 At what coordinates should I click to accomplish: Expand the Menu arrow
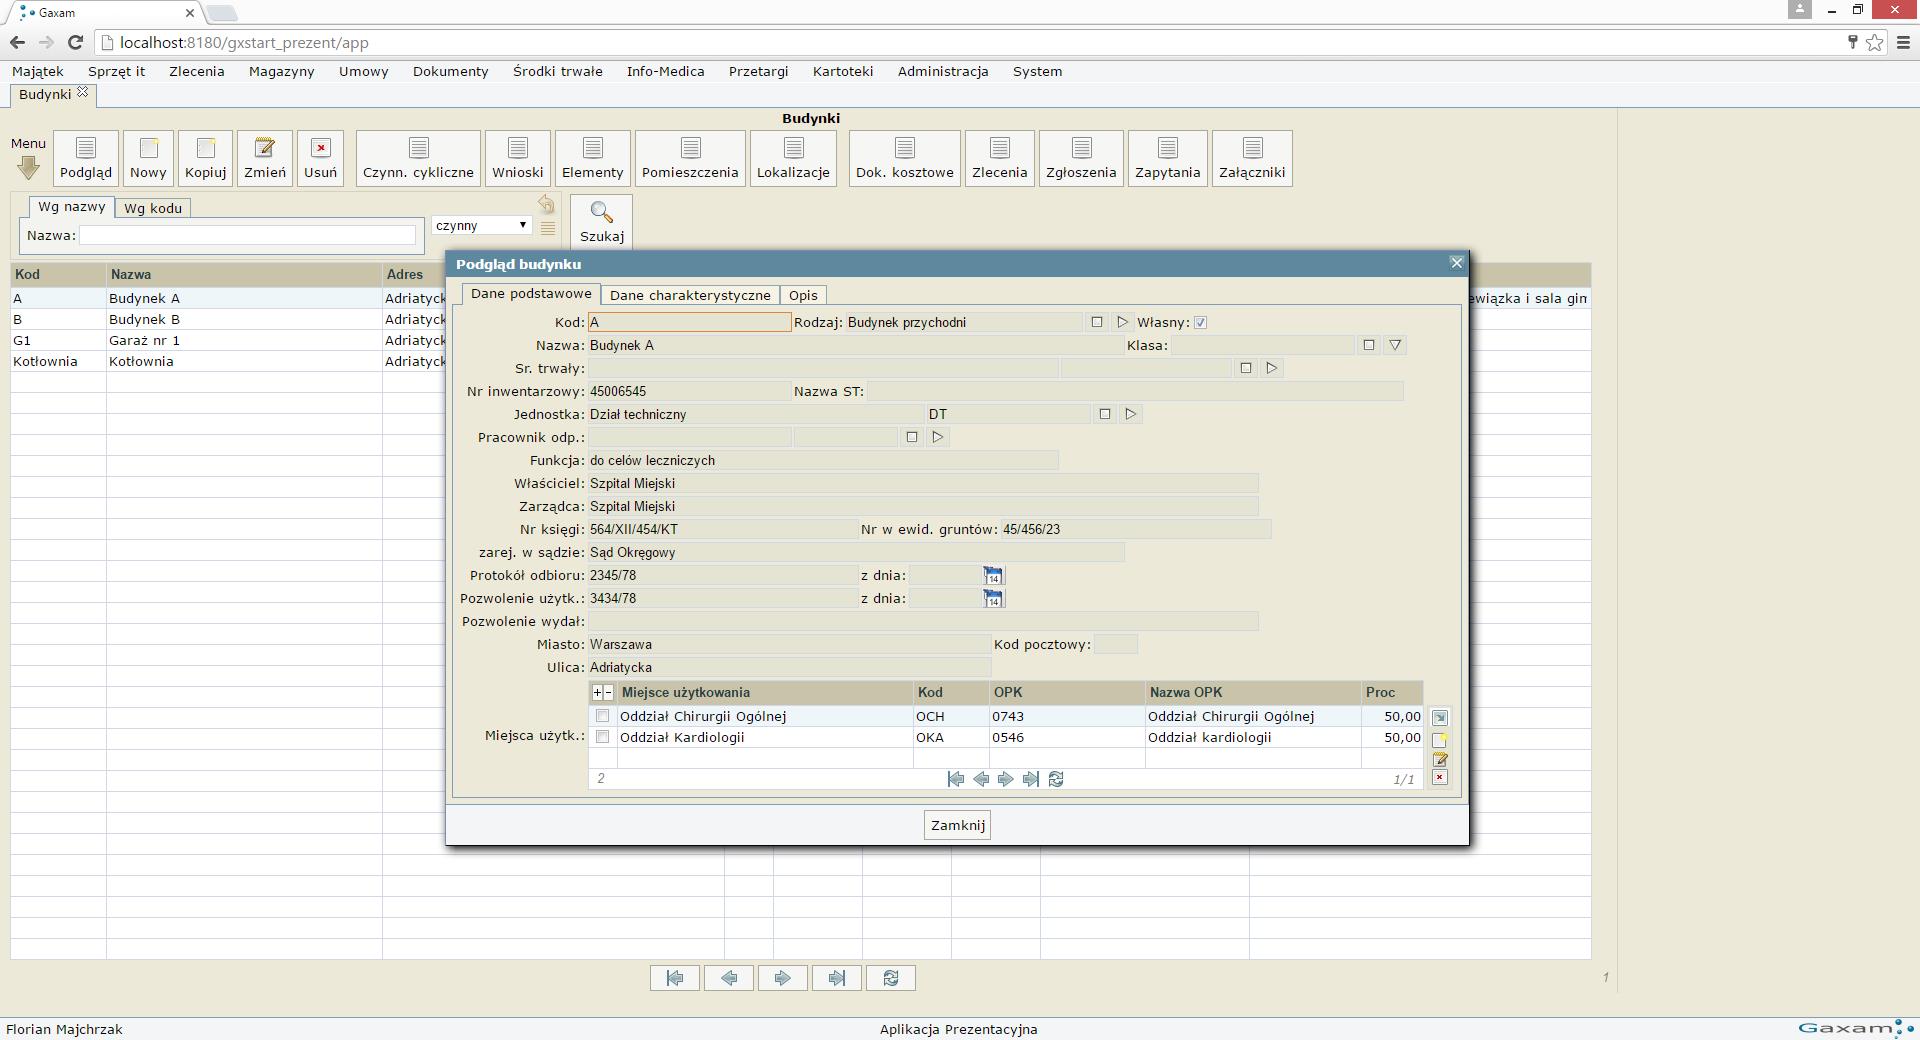(28, 167)
